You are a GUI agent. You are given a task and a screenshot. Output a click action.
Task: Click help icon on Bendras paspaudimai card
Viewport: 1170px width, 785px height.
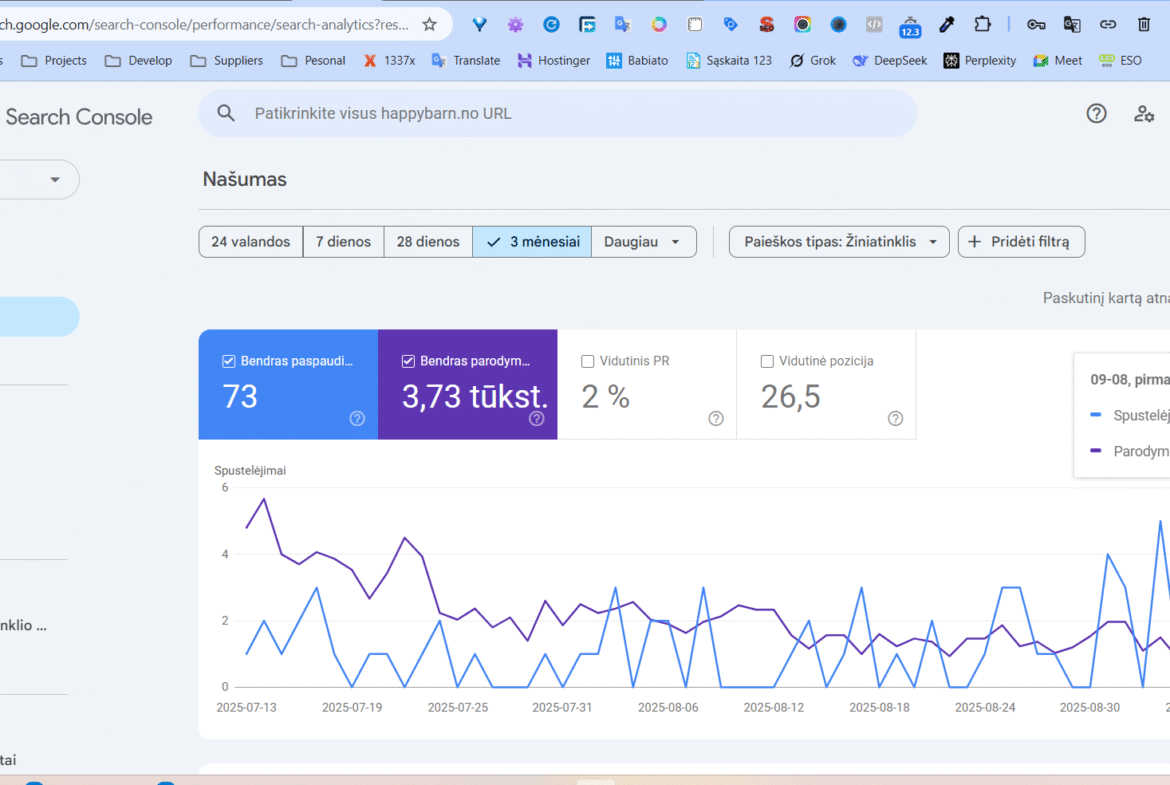click(x=357, y=418)
